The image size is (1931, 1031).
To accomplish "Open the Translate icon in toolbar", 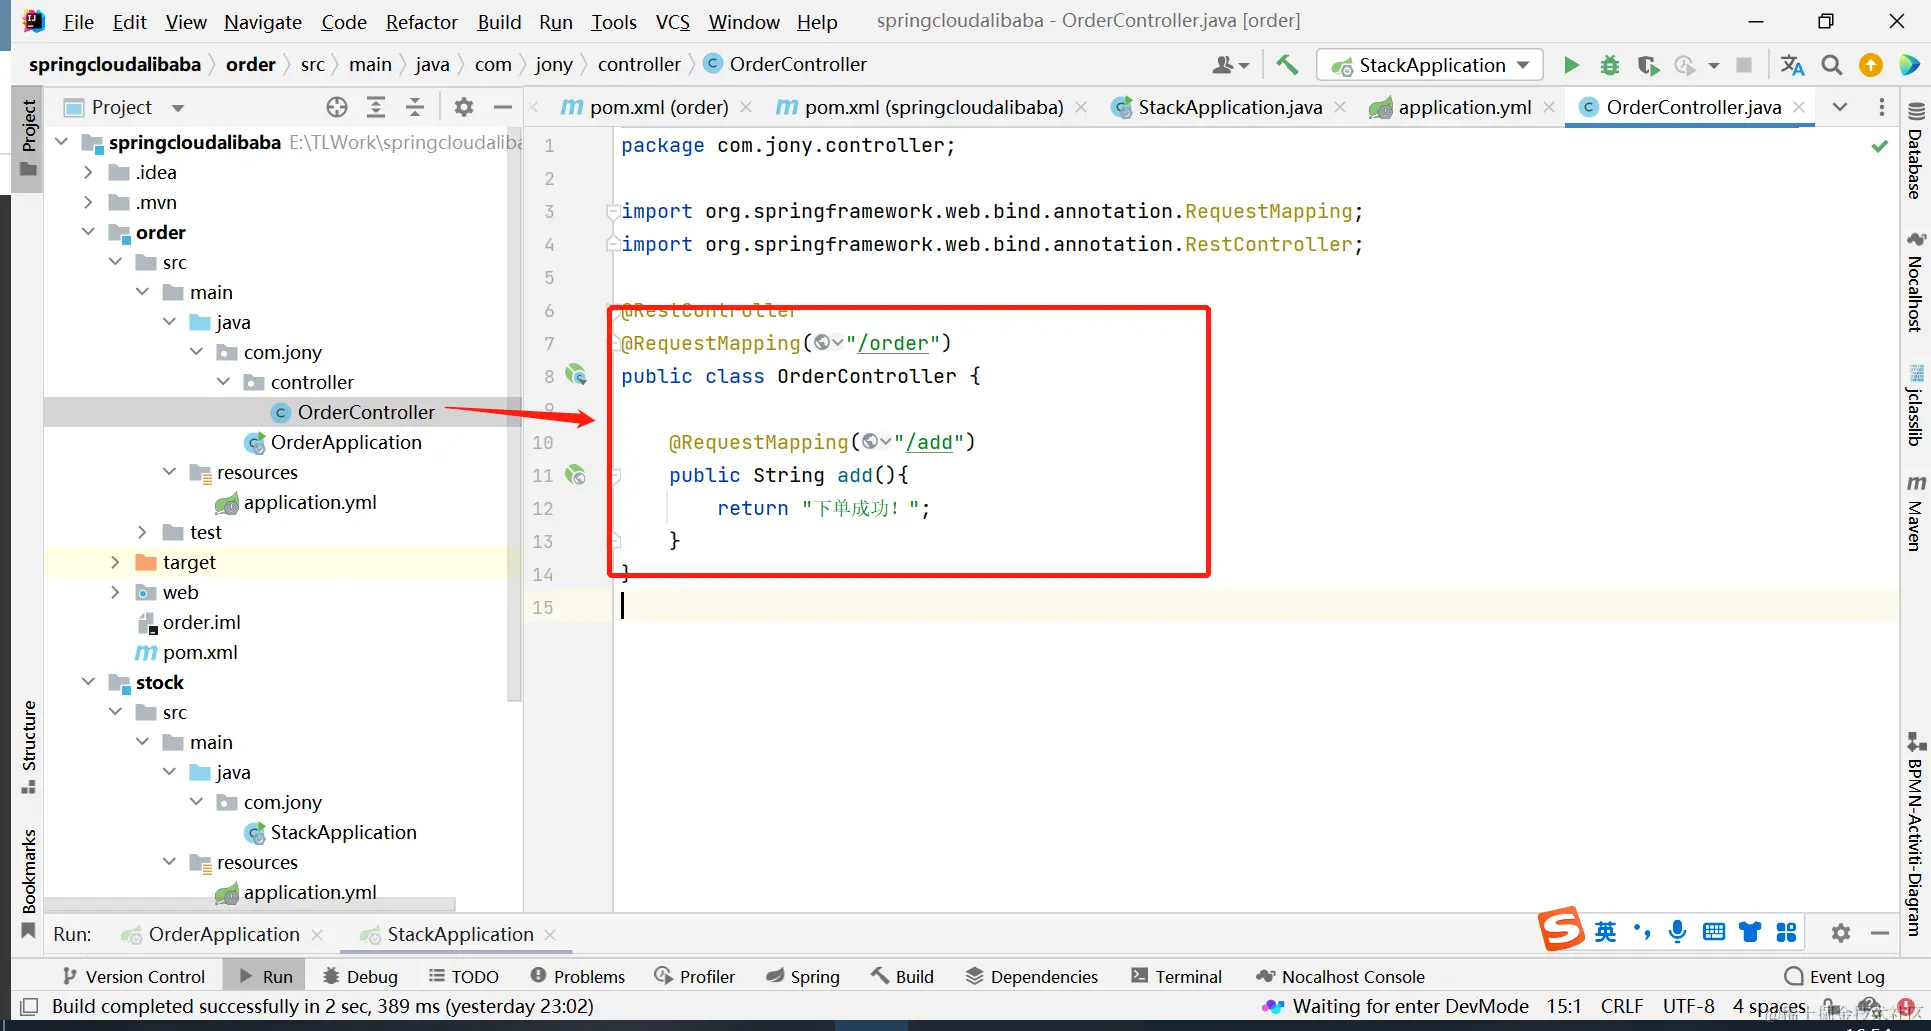I will [x=1792, y=65].
